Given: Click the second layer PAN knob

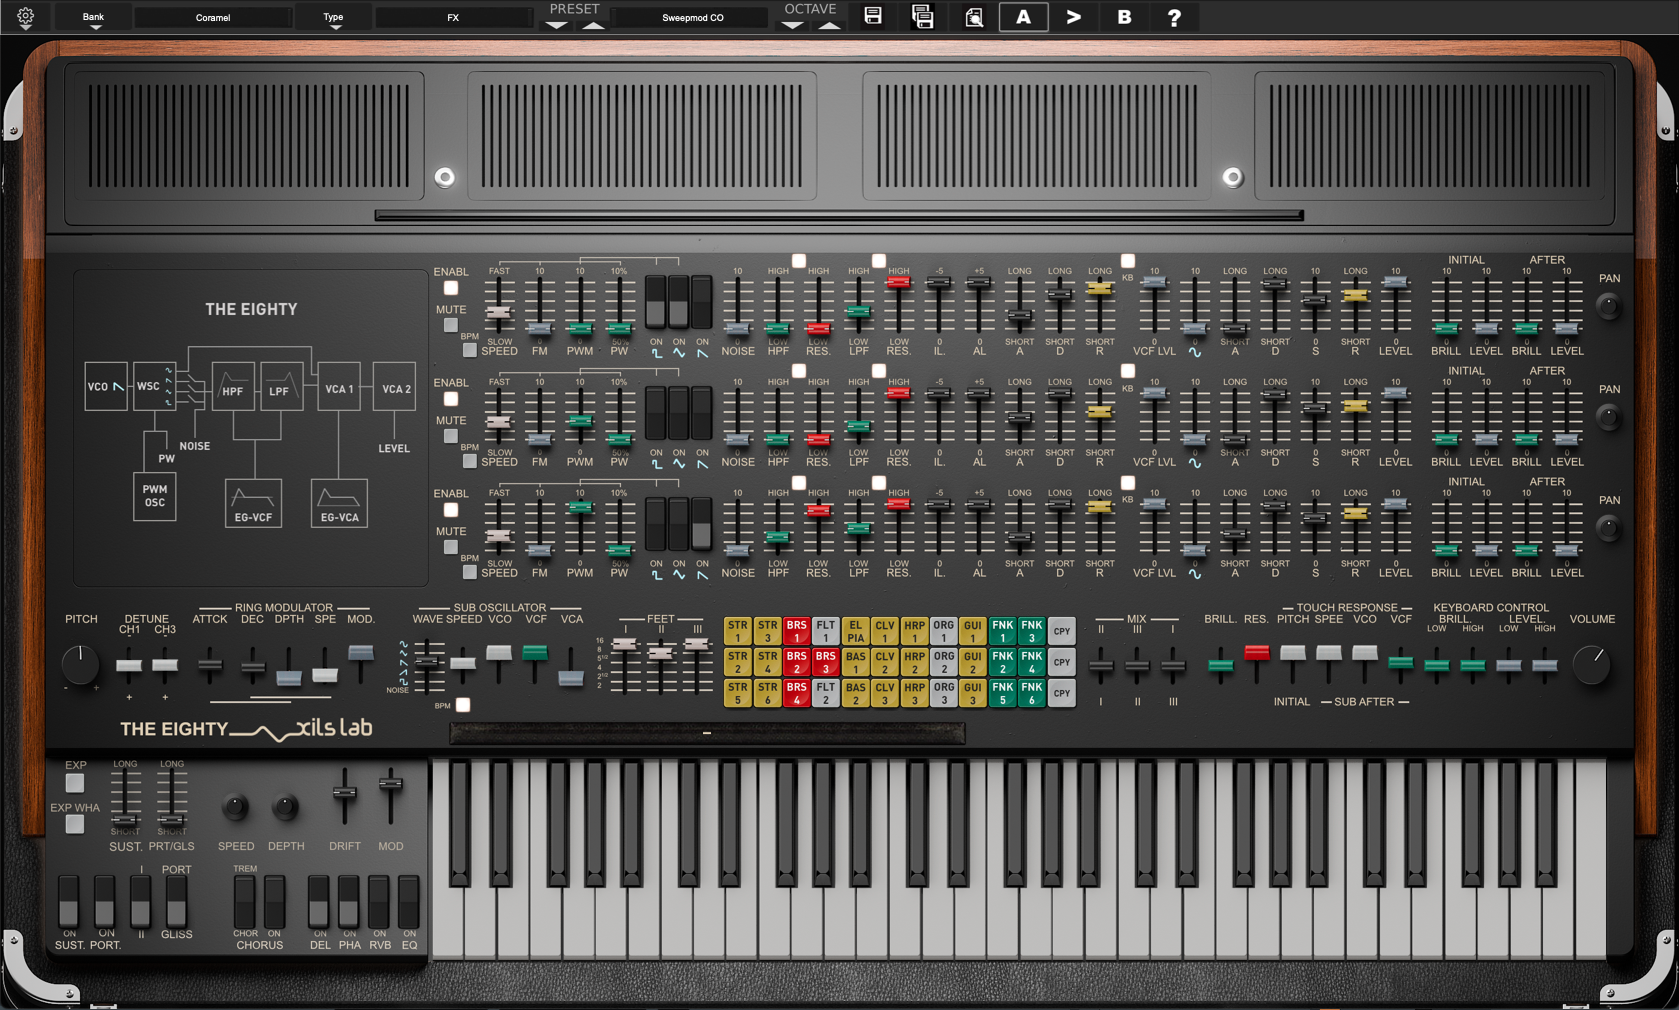Looking at the screenshot, I should click(1608, 418).
